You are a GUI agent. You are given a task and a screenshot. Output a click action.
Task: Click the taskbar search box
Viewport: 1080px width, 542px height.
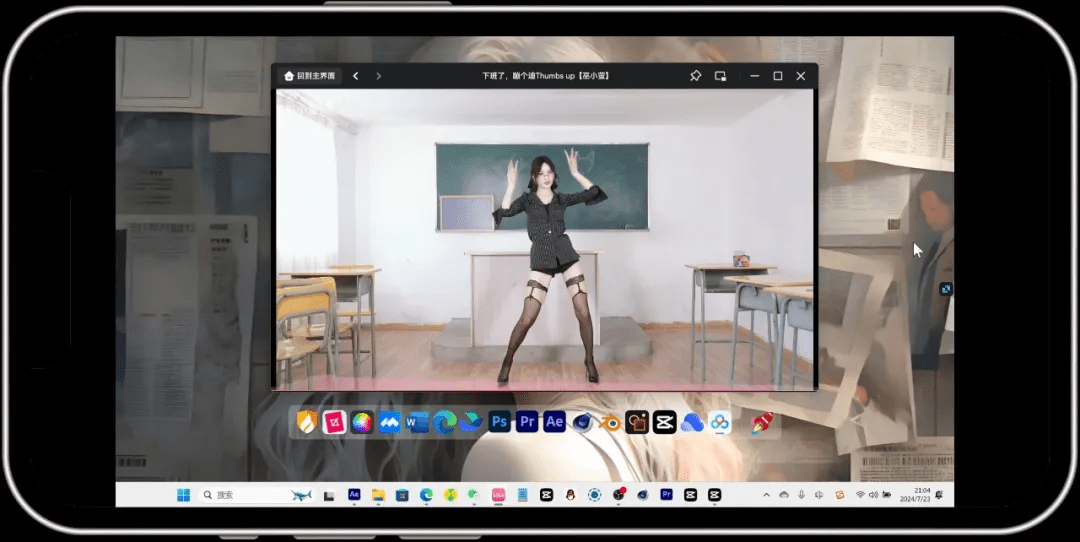pyautogui.click(x=240, y=495)
